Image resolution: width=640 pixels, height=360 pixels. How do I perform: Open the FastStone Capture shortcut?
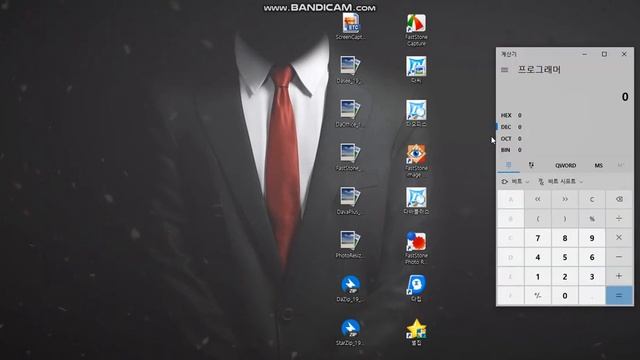click(x=416, y=30)
